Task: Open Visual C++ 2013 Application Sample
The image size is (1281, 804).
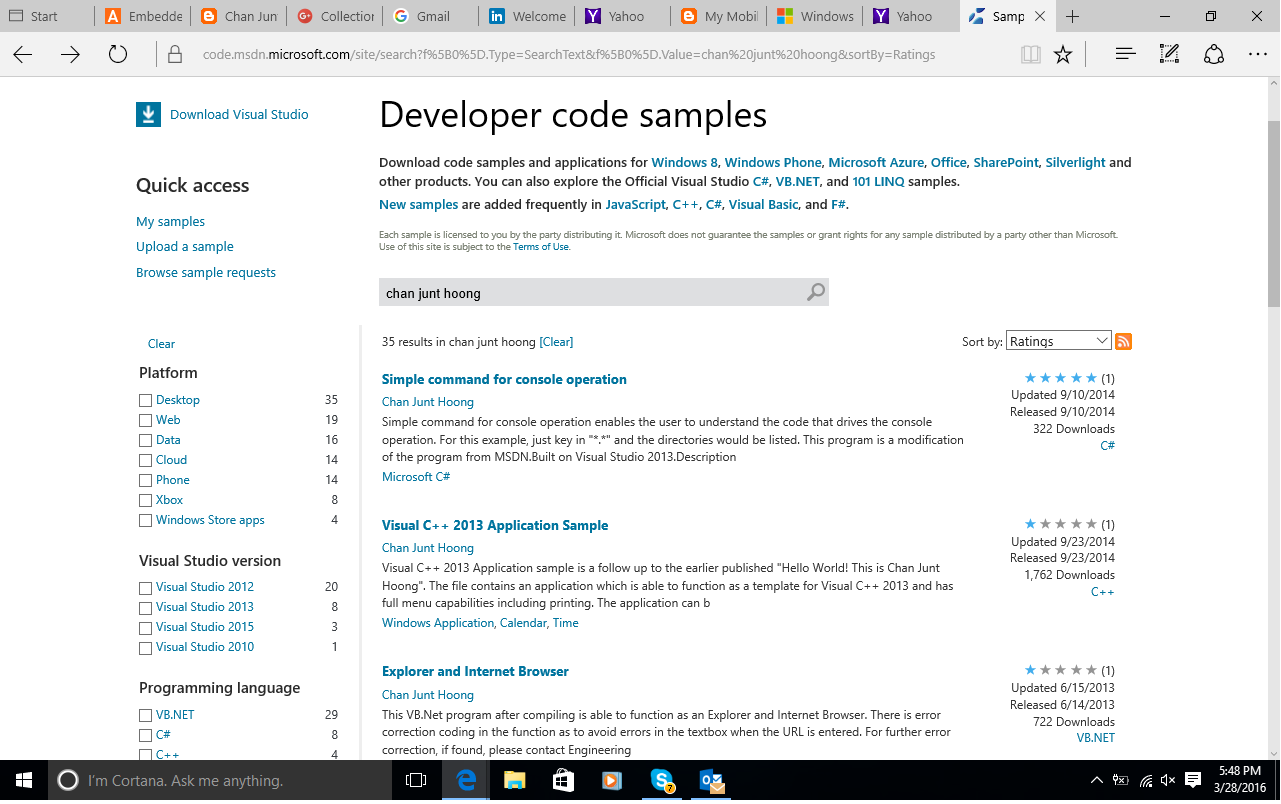Action: coord(495,525)
